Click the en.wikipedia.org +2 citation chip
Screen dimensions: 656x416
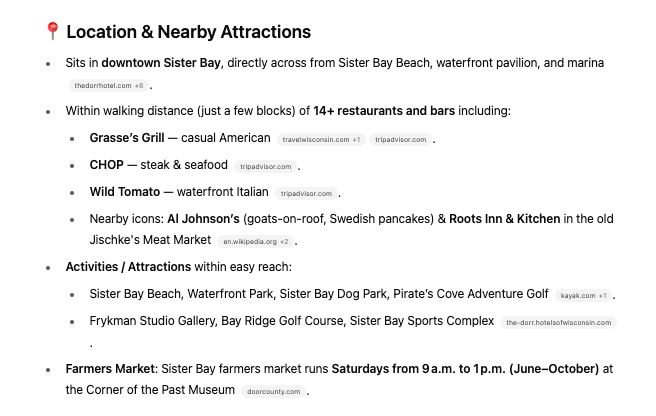pos(256,241)
